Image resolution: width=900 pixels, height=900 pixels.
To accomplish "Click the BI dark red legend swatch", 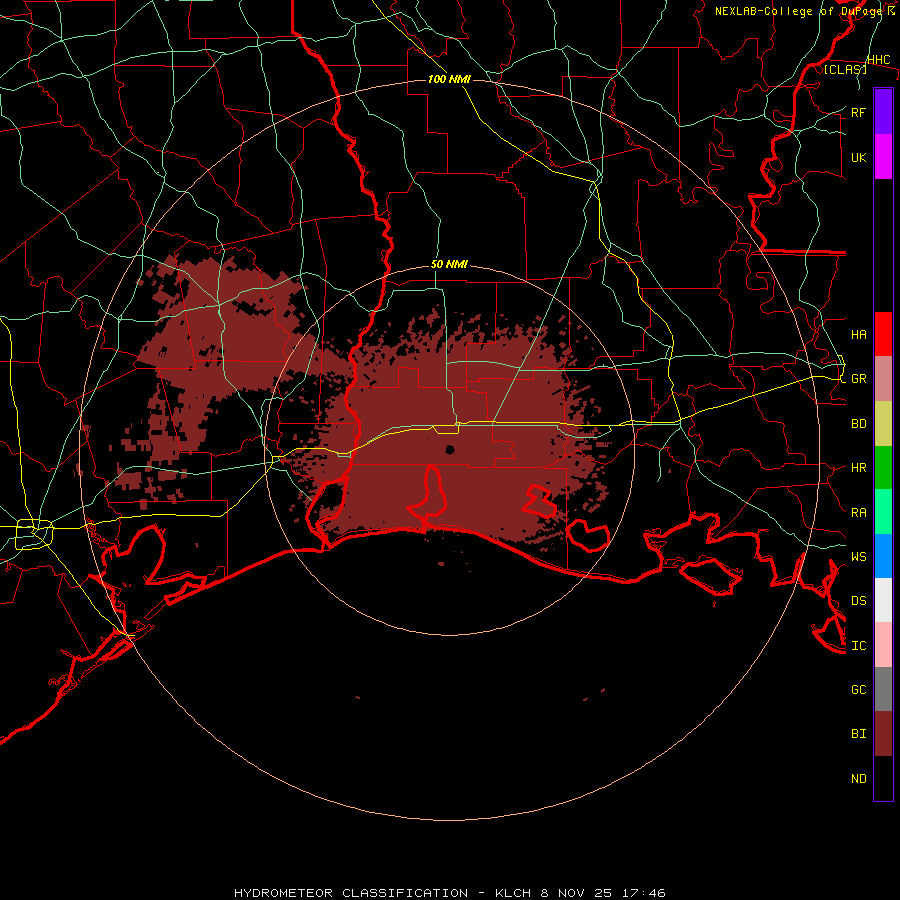I will [883, 734].
